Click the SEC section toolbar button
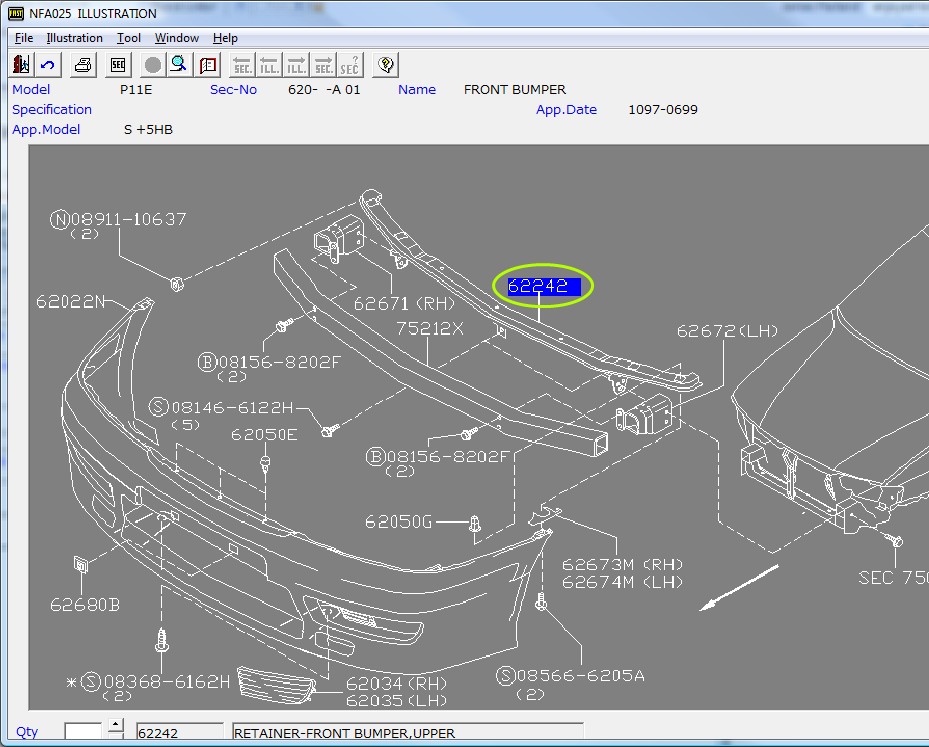This screenshot has height=747, width=929. coord(118,66)
